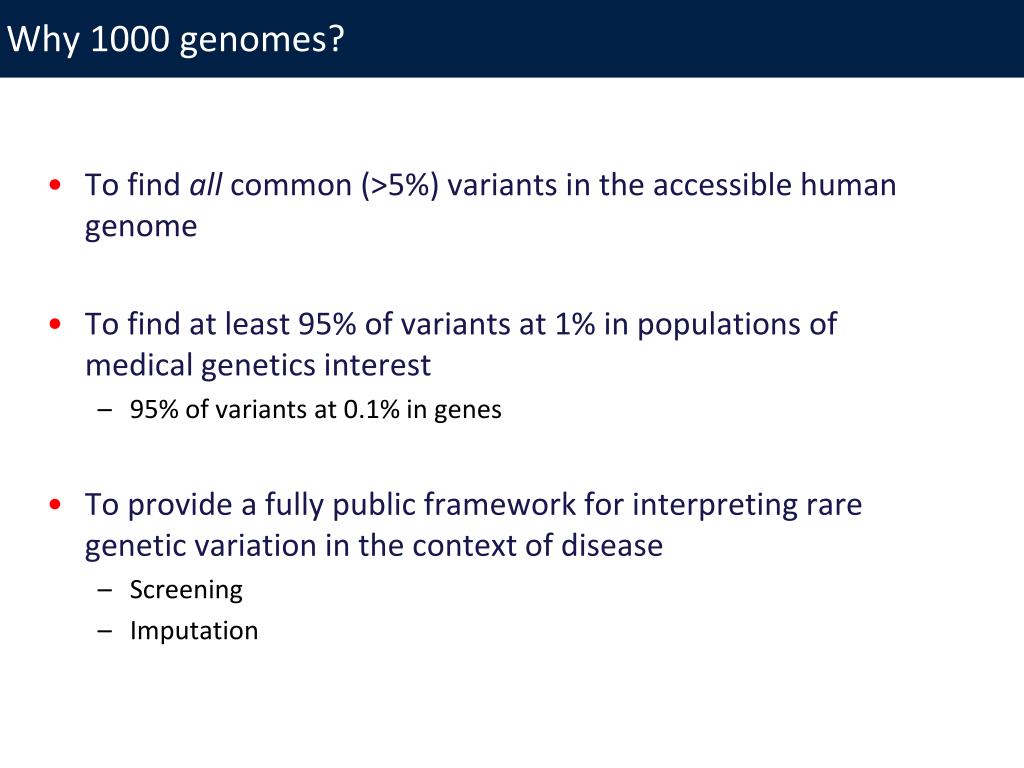
Task: Click the slide title 'Why 1000 genomes?'
Action: pyautogui.click(x=175, y=39)
